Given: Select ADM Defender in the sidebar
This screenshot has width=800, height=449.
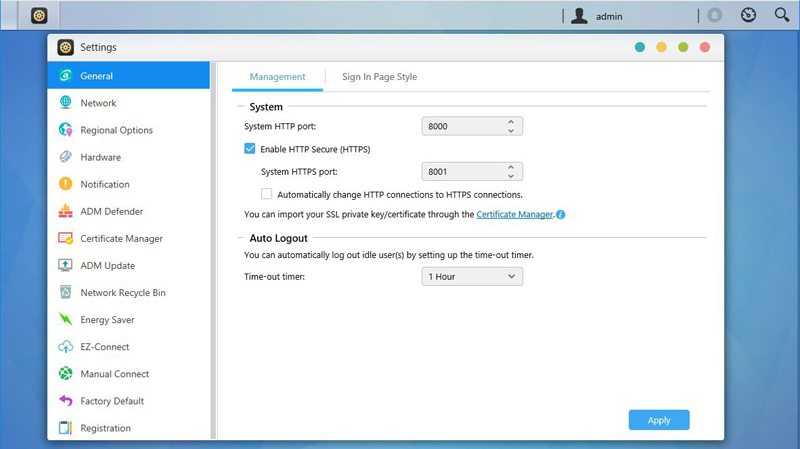Looking at the screenshot, I should coord(129,211).
